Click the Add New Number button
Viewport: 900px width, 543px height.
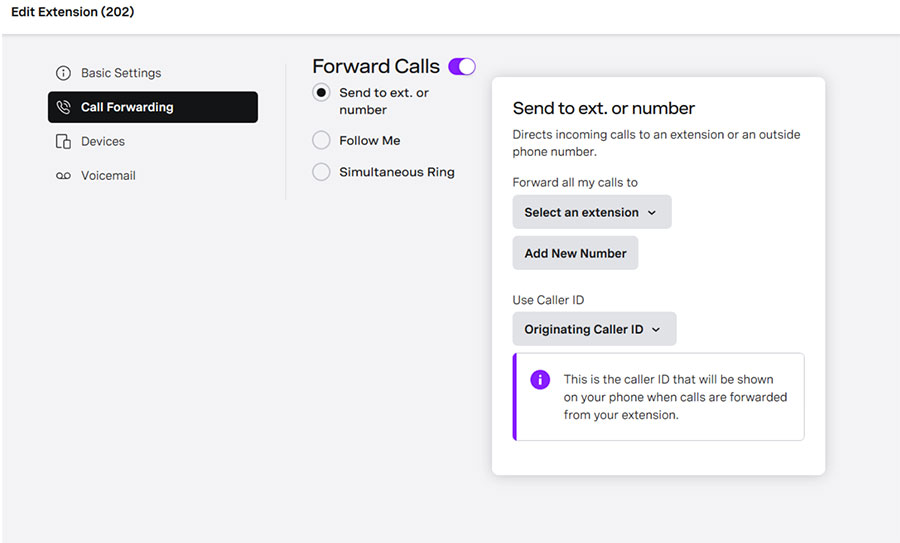575,253
